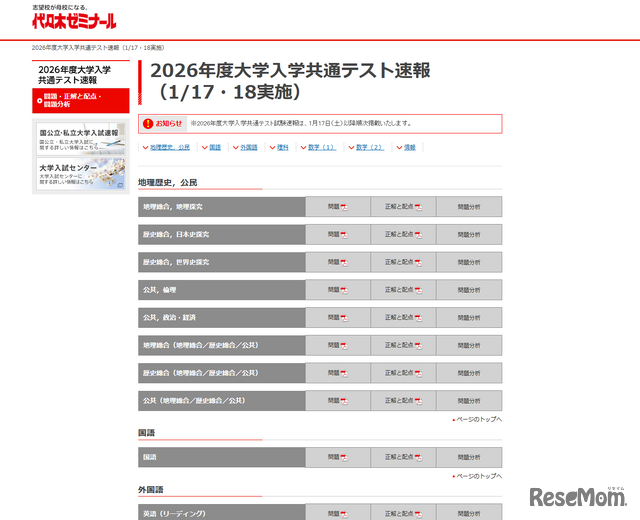Open 大学入試センター banner
The height and width of the screenshot is (520, 640).
click(x=81, y=174)
